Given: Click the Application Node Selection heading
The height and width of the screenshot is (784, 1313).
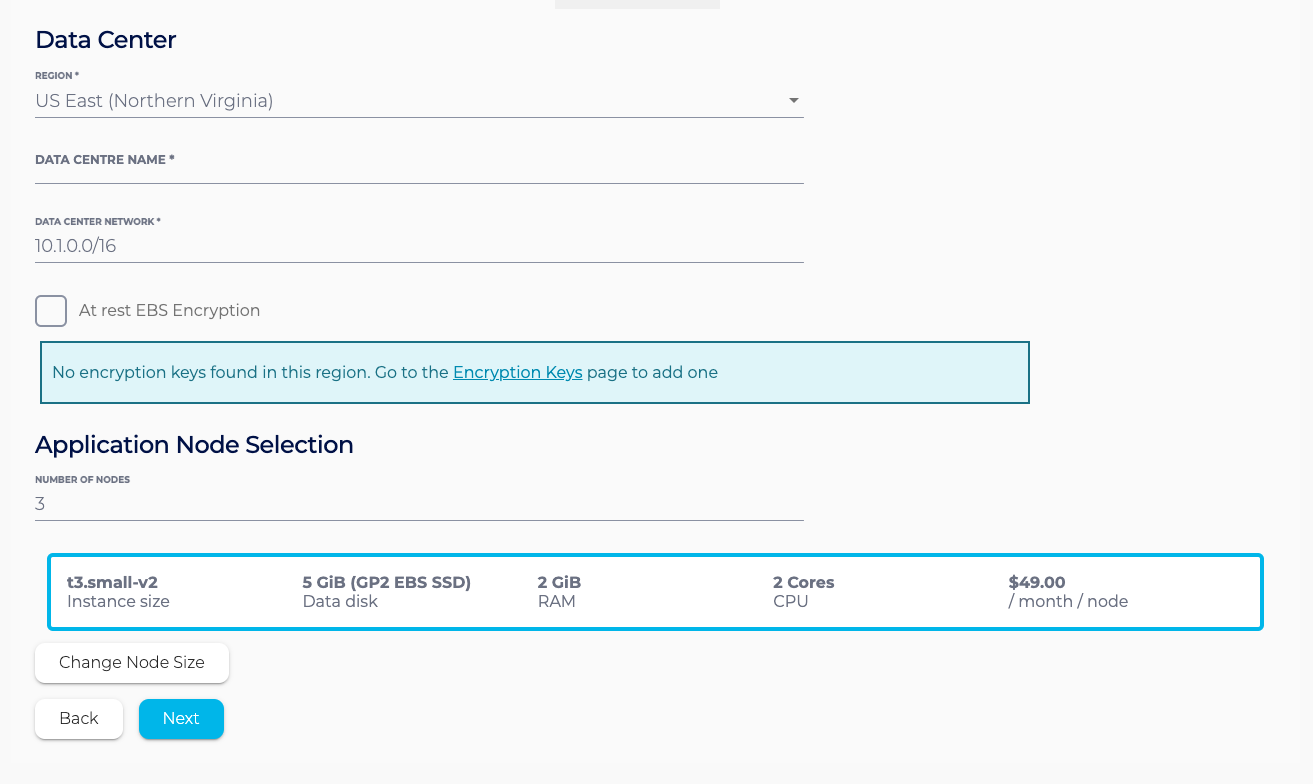Looking at the screenshot, I should click(194, 445).
